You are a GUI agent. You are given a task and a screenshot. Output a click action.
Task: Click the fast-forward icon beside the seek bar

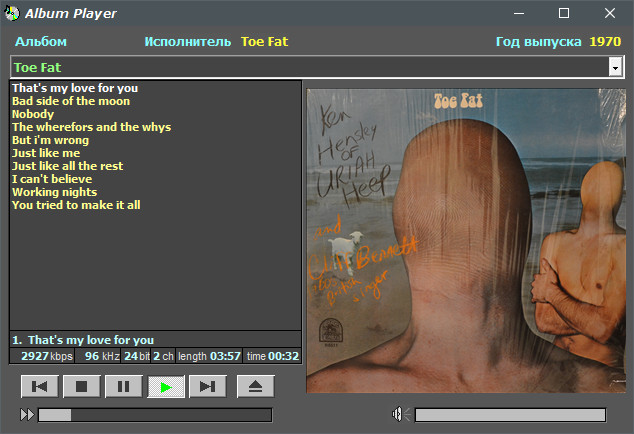(27, 415)
